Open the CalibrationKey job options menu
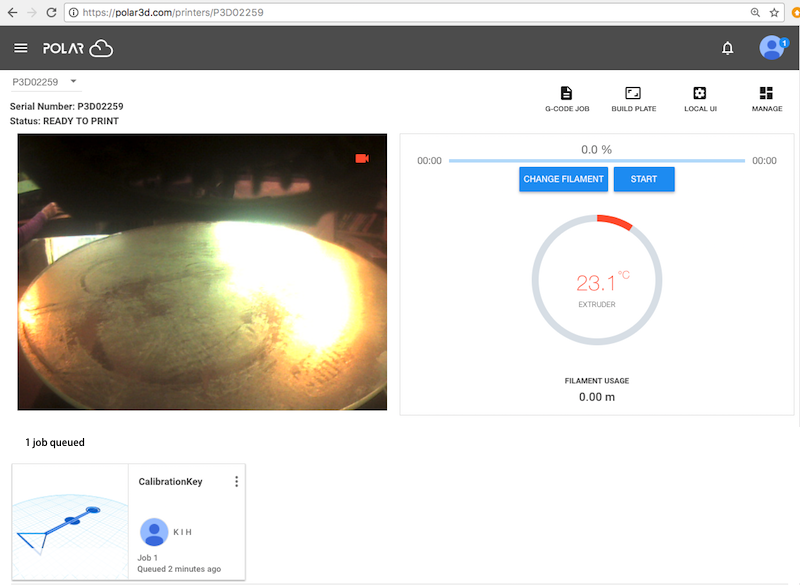 point(236,481)
